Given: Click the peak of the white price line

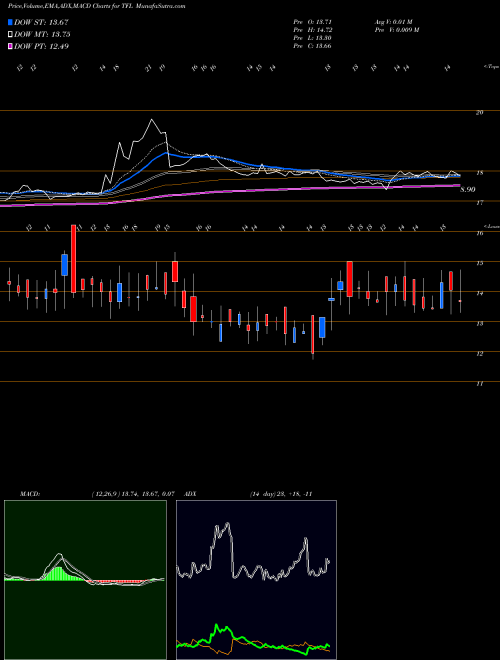Looking at the screenshot, I should pos(152,120).
